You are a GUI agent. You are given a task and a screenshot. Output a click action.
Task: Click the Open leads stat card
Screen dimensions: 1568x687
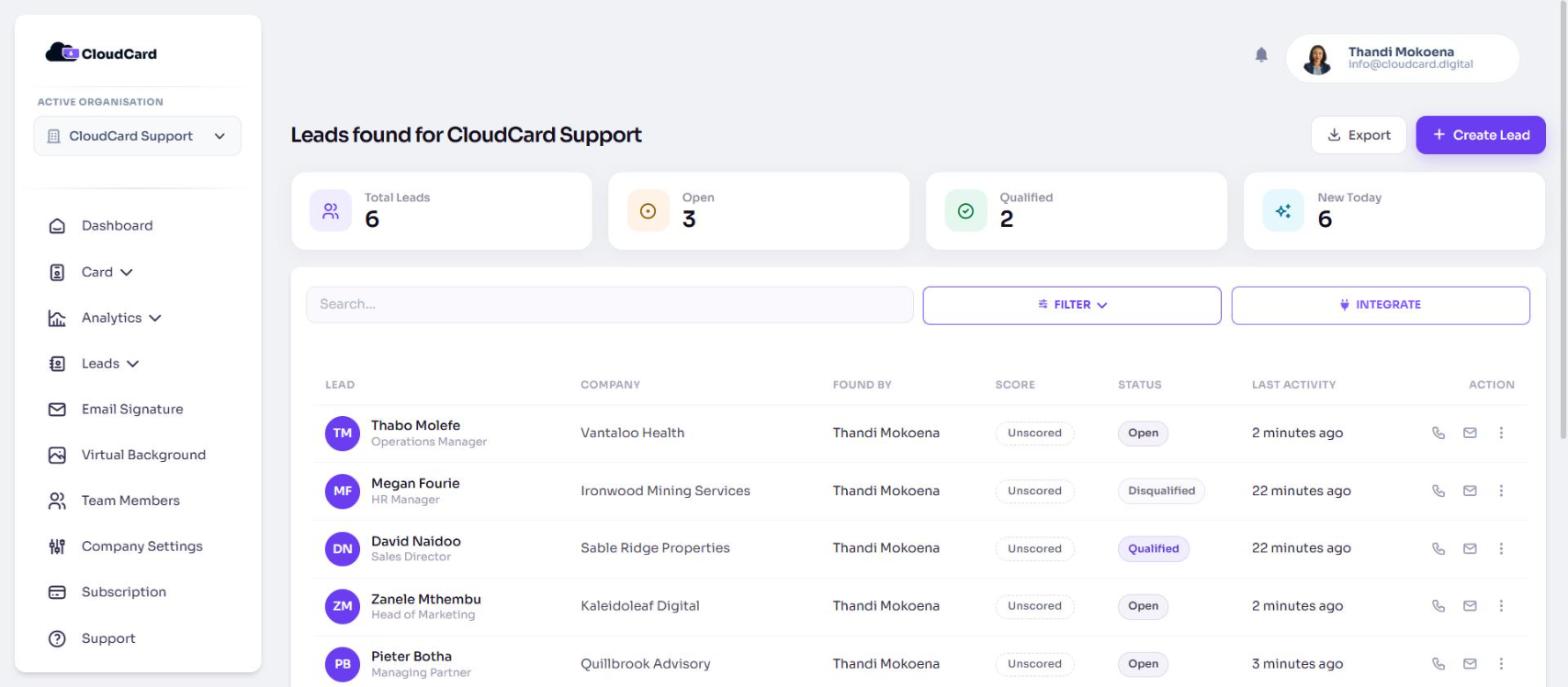759,211
